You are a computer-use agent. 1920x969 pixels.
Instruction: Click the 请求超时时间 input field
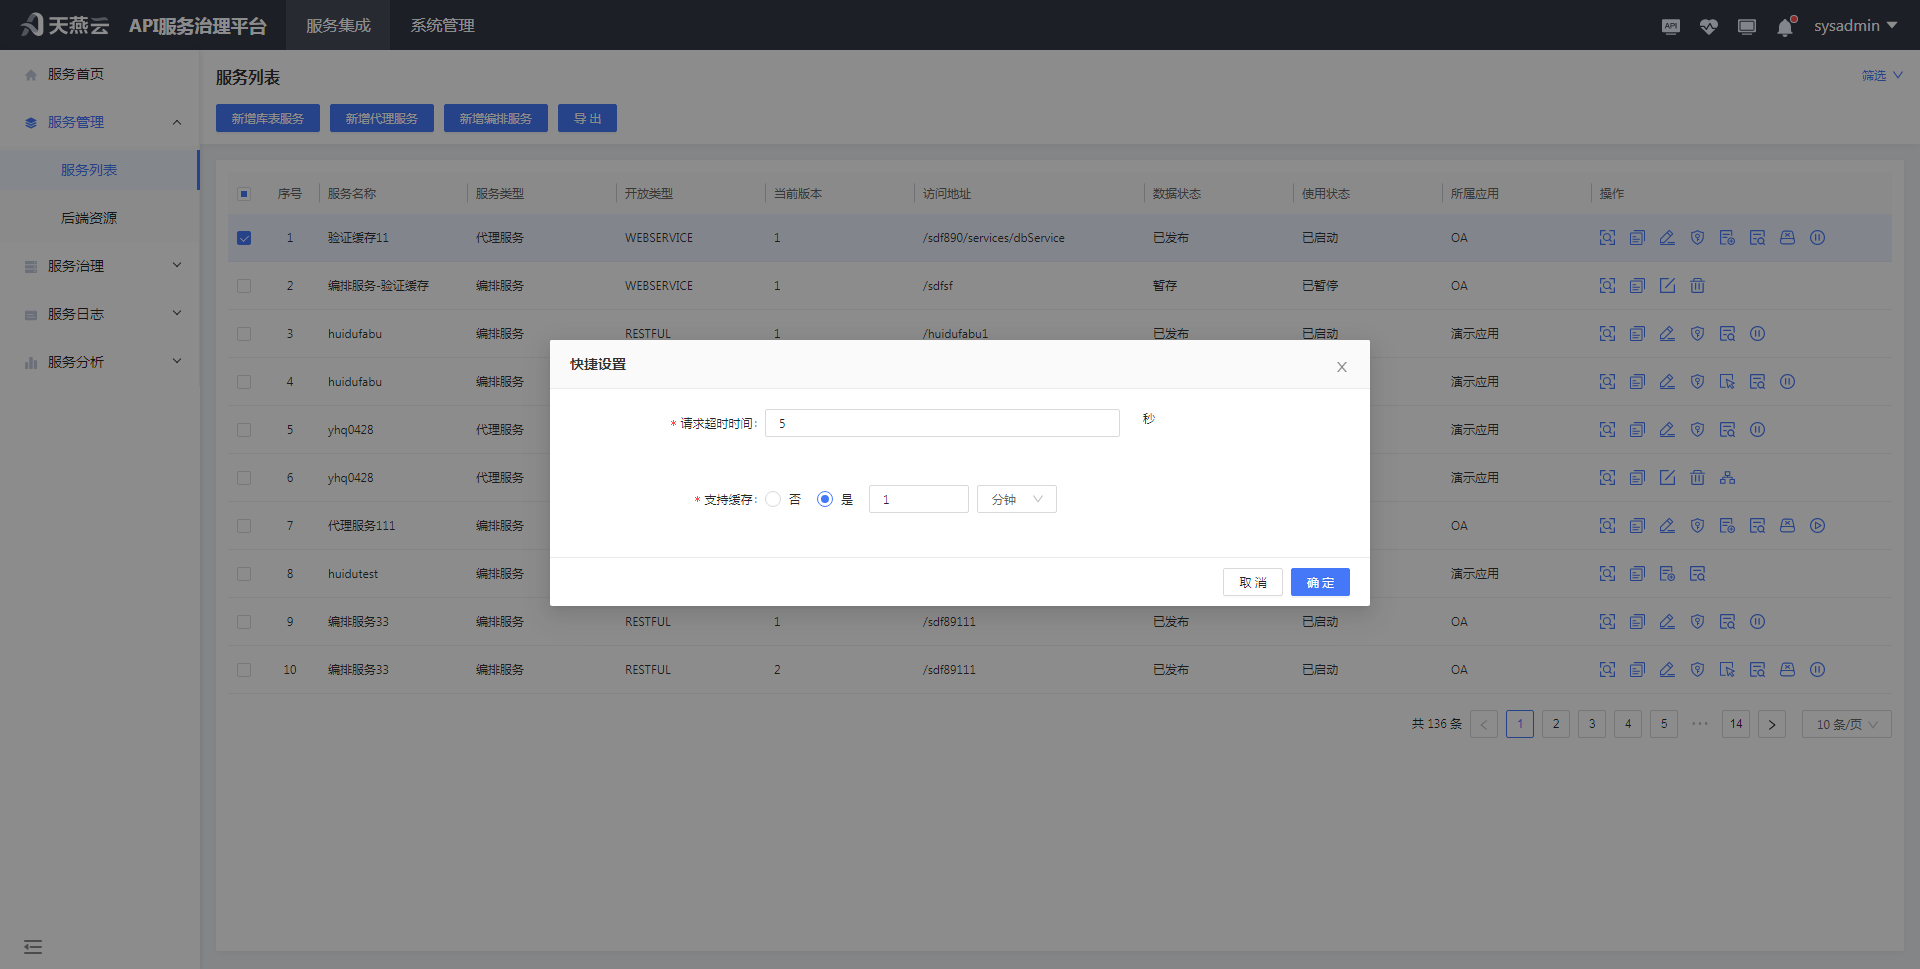pyautogui.click(x=942, y=423)
